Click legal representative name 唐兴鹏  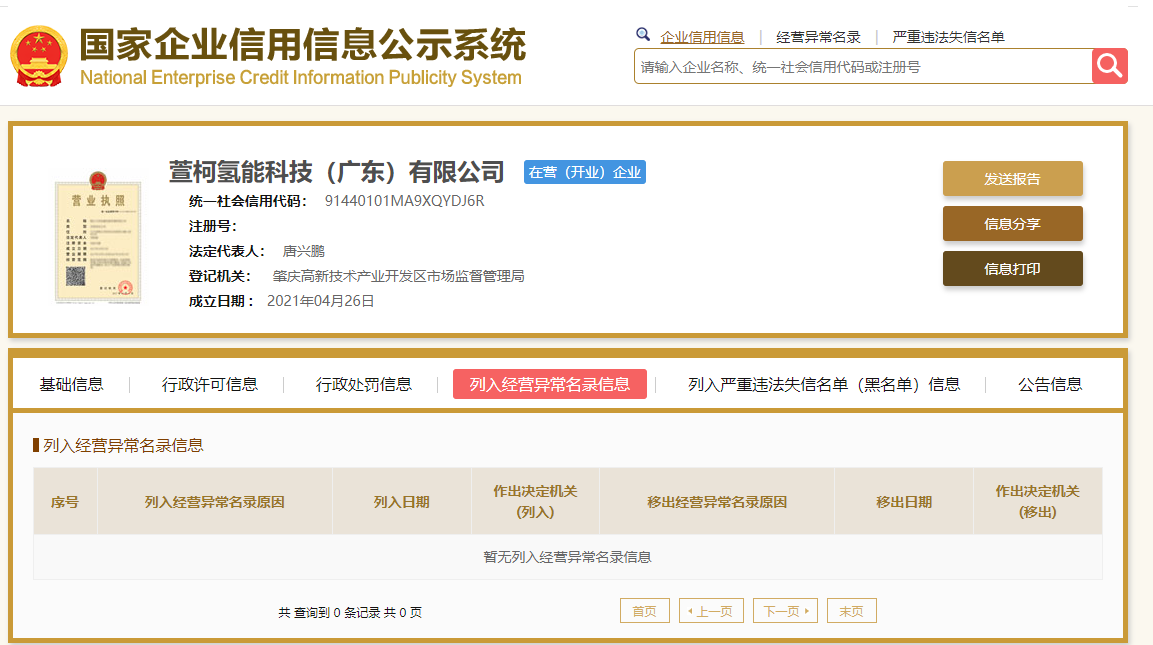(x=304, y=252)
